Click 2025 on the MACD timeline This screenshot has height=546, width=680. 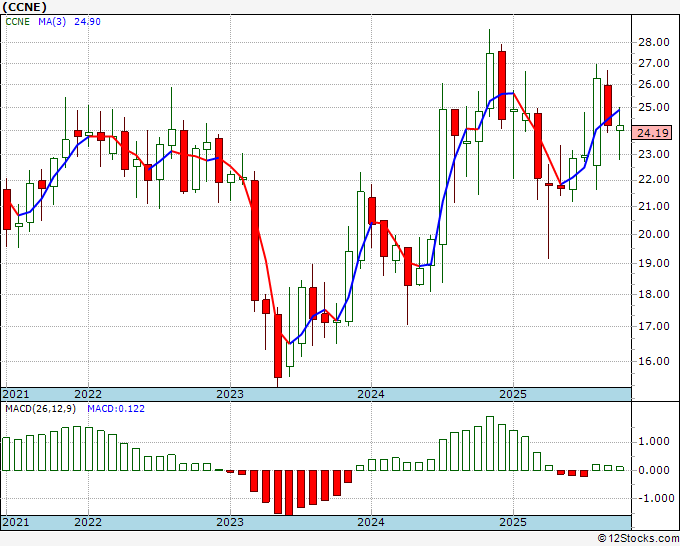513,522
